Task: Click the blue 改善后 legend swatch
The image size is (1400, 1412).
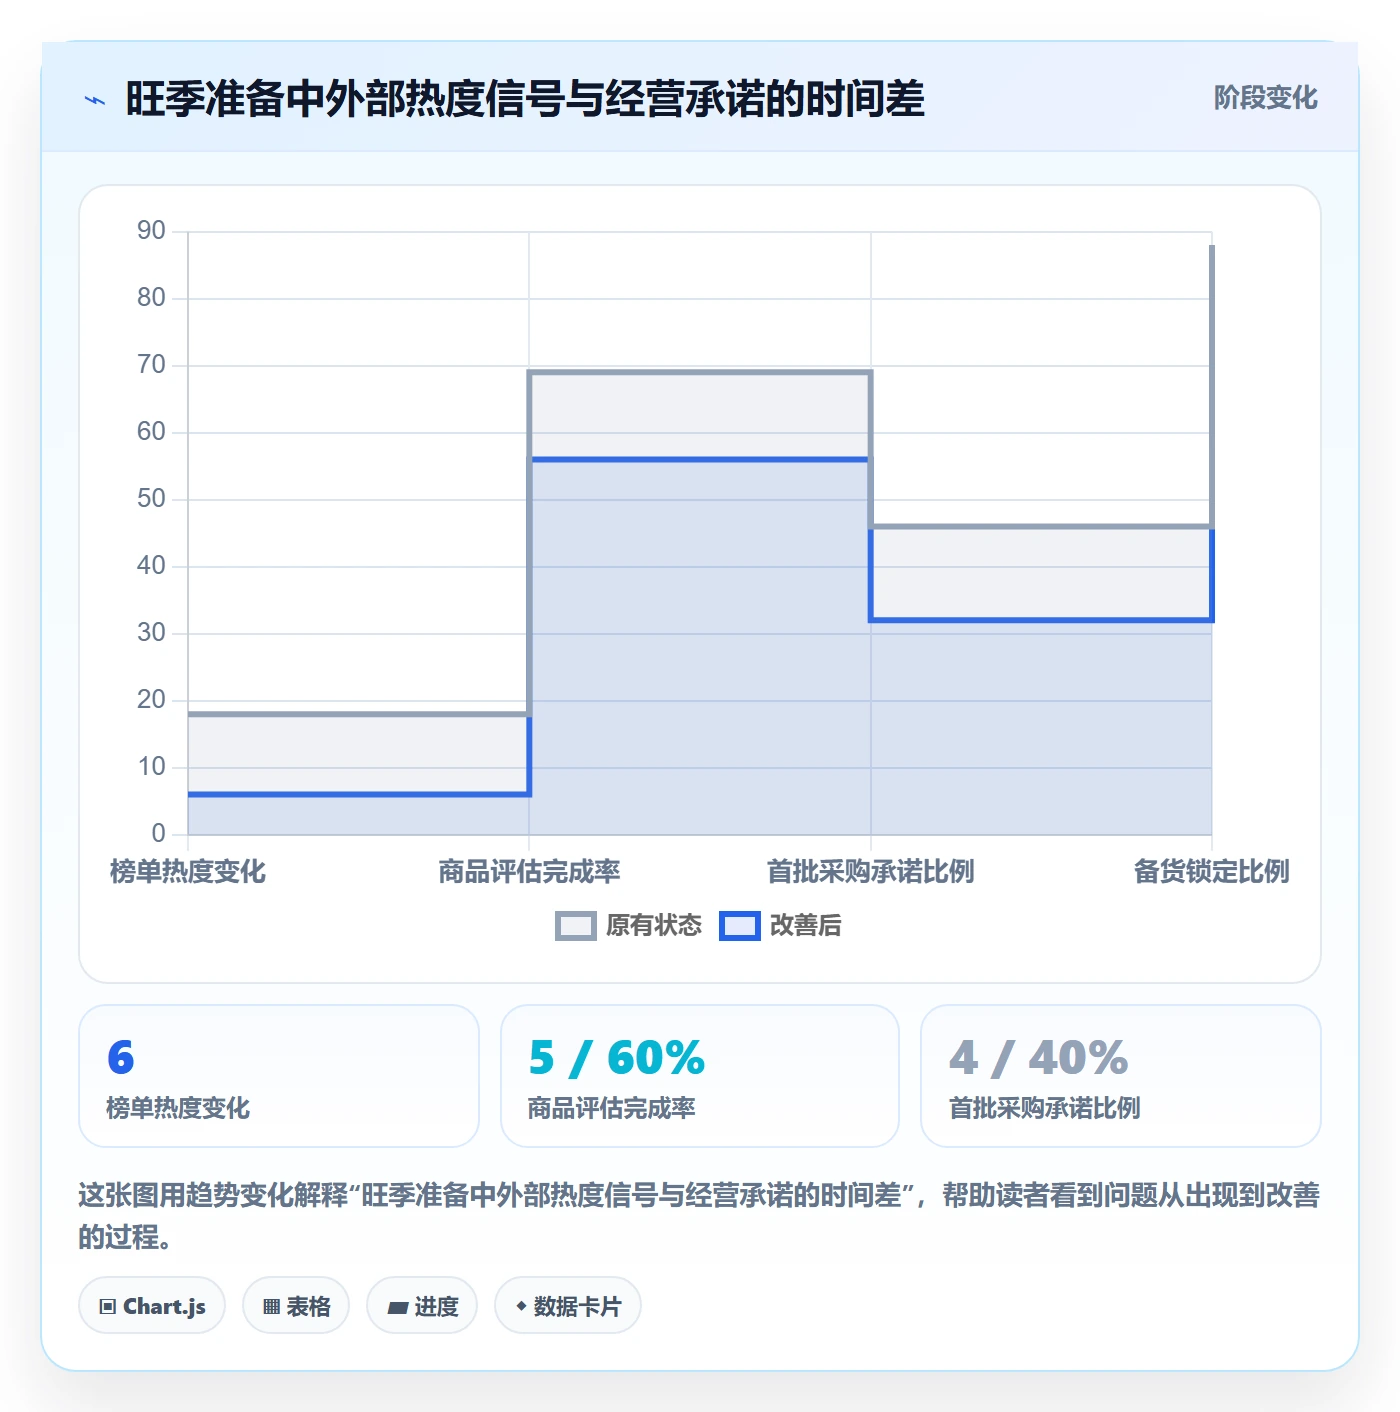Action: click(x=740, y=926)
